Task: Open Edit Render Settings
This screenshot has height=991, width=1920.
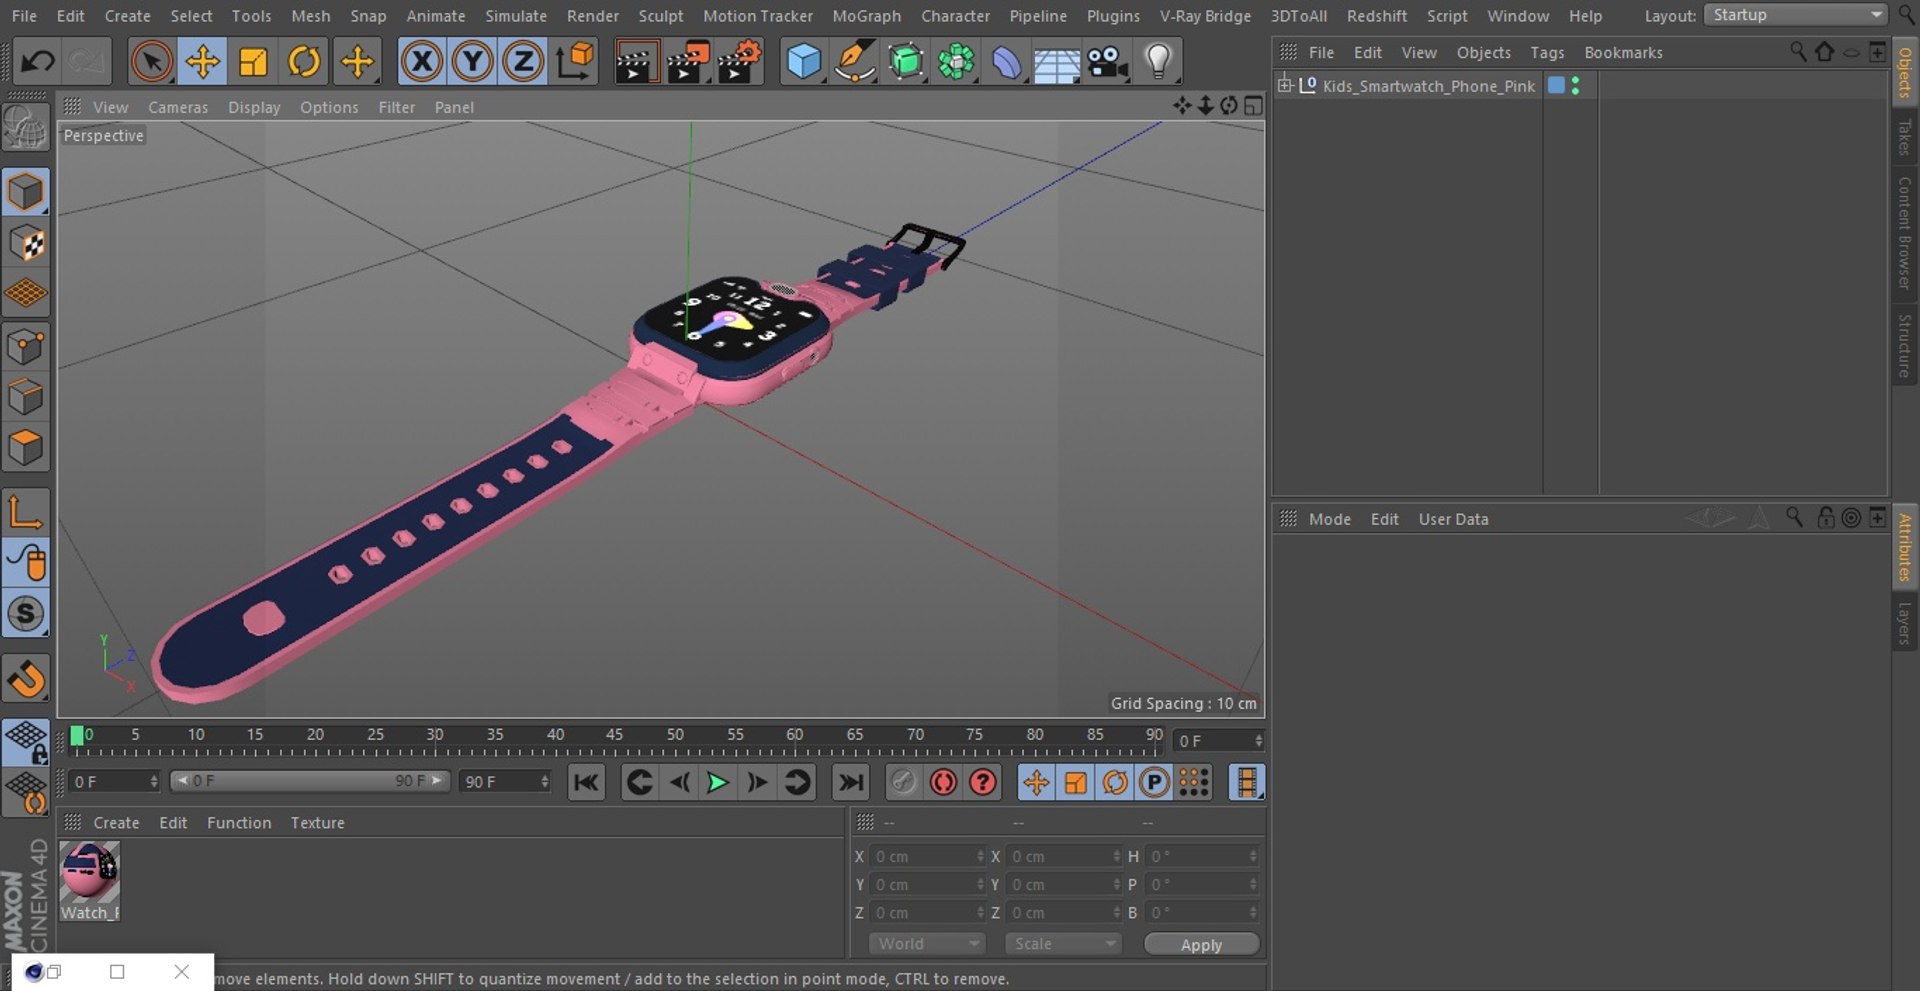Action: click(x=740, y=62)
